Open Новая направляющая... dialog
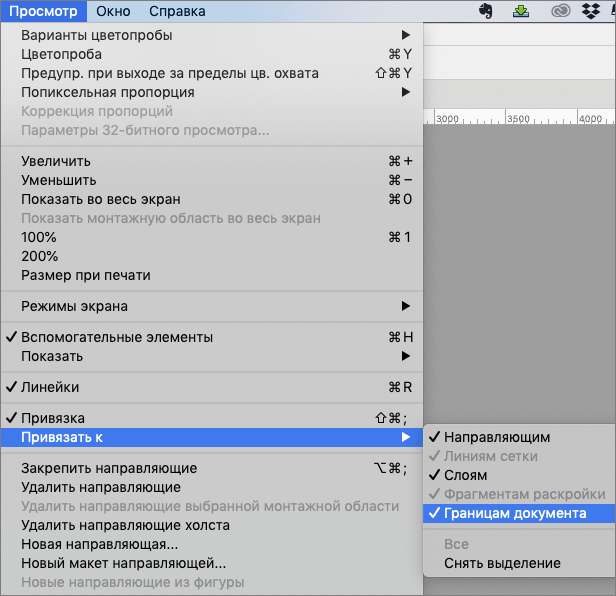Image resolution: width=616 pixels, height=596 pixels. [212, 544]
